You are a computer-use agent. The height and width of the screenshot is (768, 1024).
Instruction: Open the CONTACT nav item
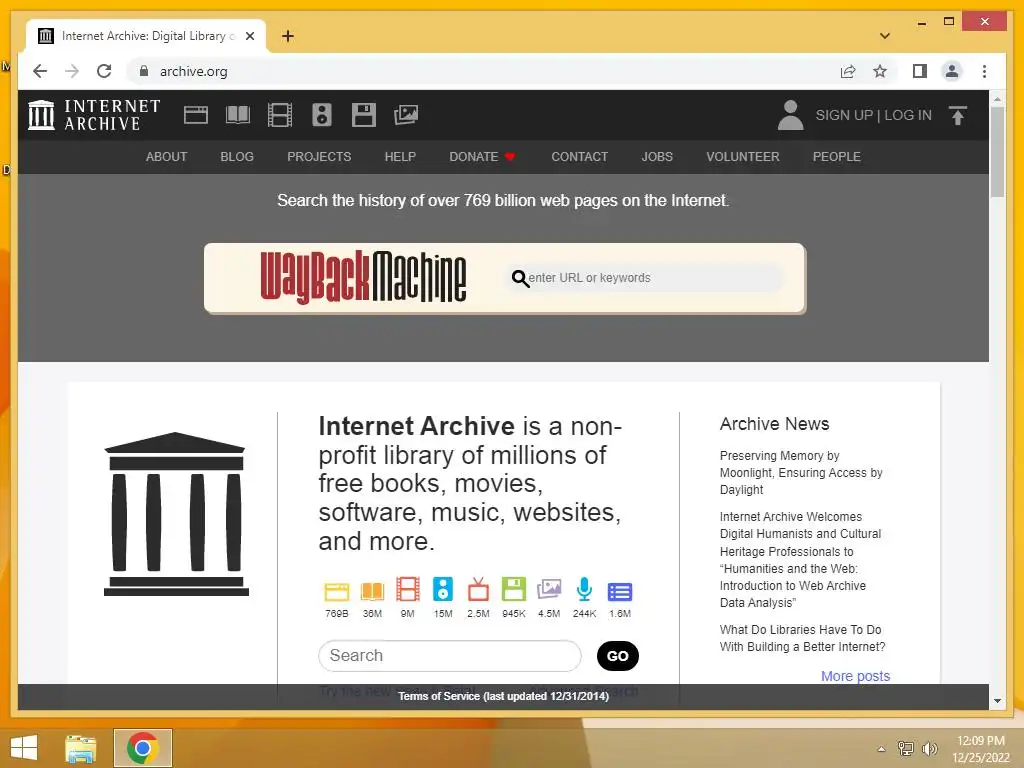click(x=579, y=157)
